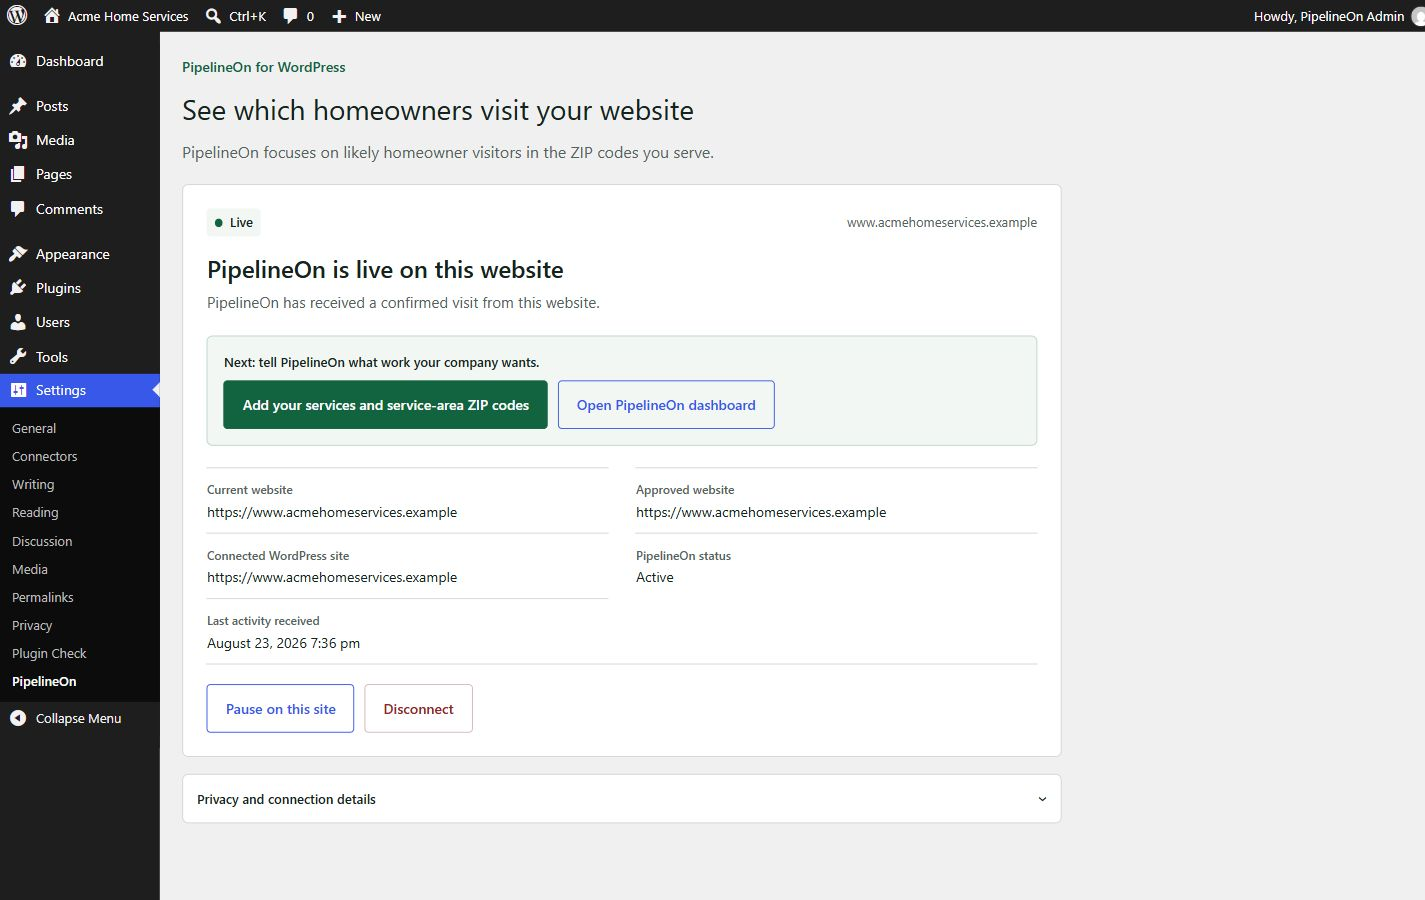Click the August 23, 2026 7:36 pm value
Image resolution: width=1425 pixels, height=900 pixels.
click(x=283, y=643)
